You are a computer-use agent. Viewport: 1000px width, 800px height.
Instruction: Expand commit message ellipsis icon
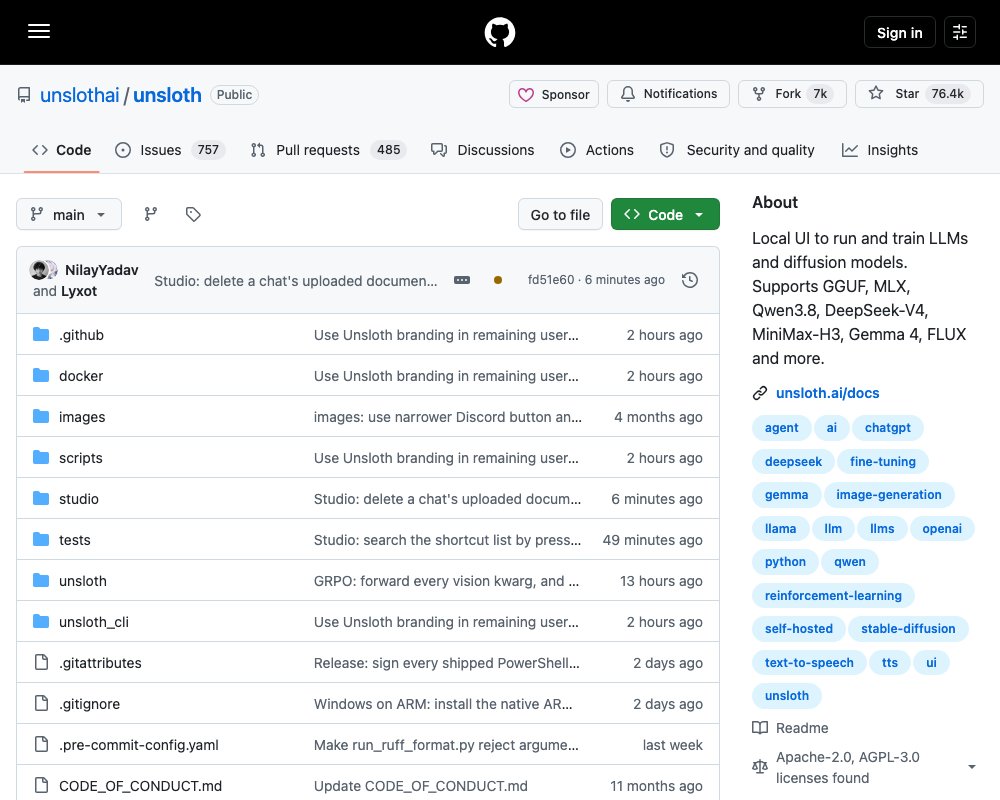point(462,280)
